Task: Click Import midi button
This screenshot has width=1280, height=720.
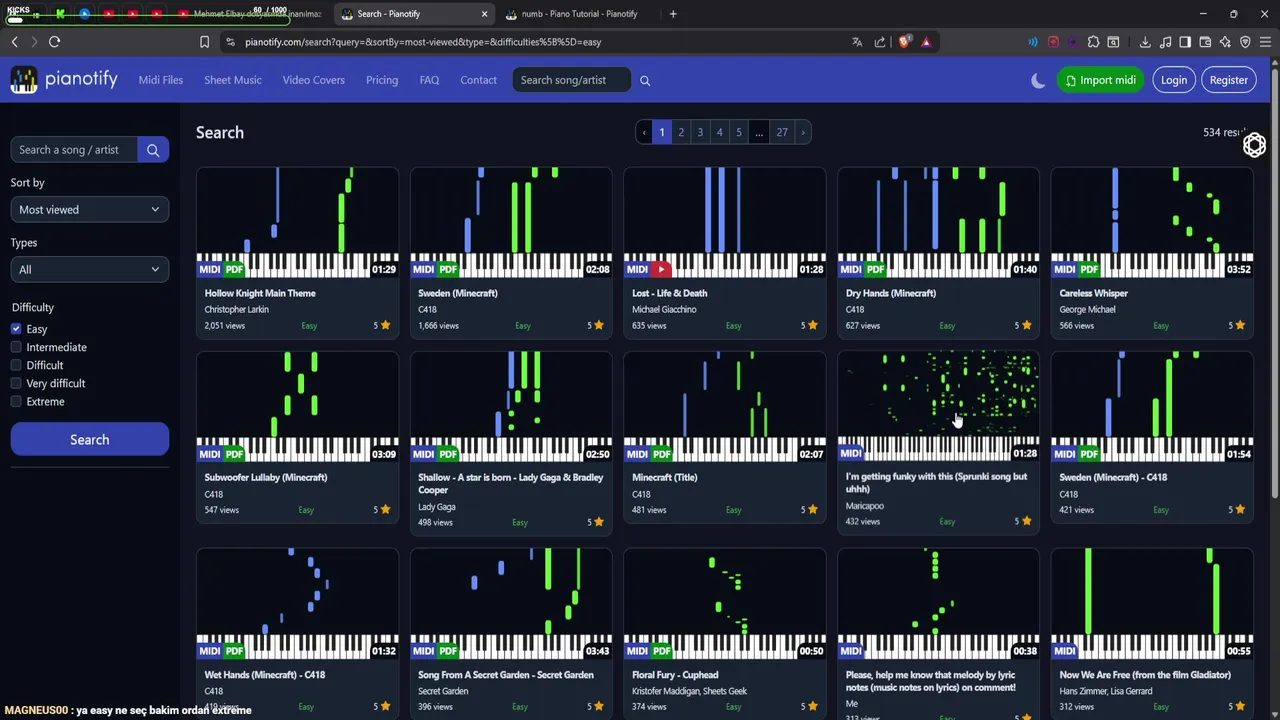Action: (1100, 80)
